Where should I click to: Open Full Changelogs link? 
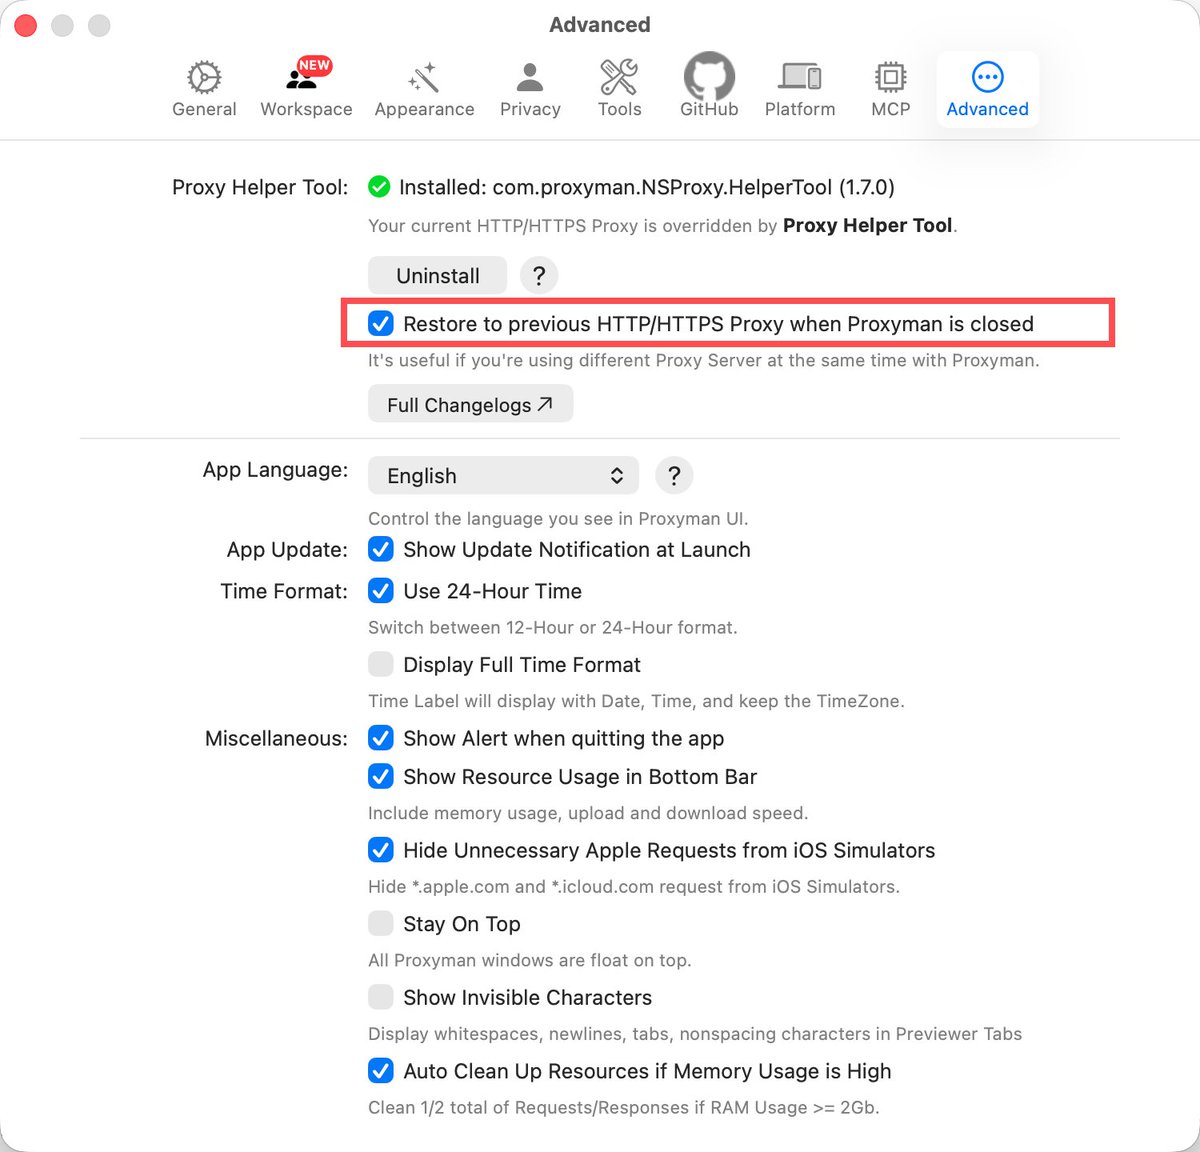[470, 404]
